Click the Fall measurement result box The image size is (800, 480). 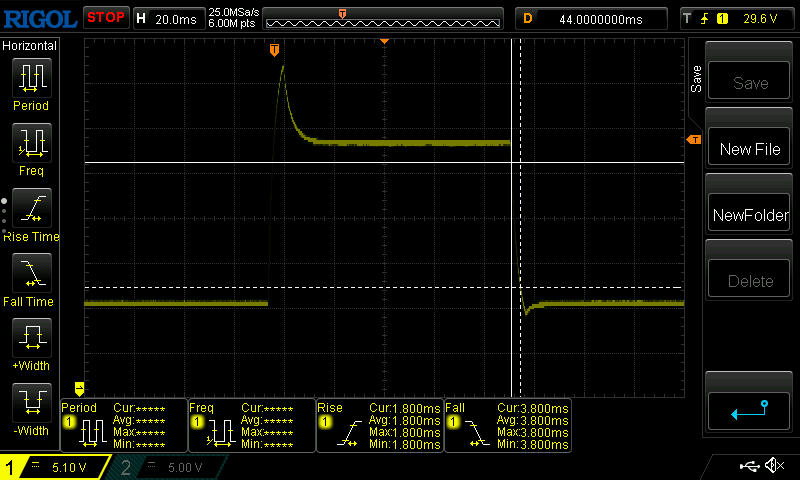click(508, 425)
